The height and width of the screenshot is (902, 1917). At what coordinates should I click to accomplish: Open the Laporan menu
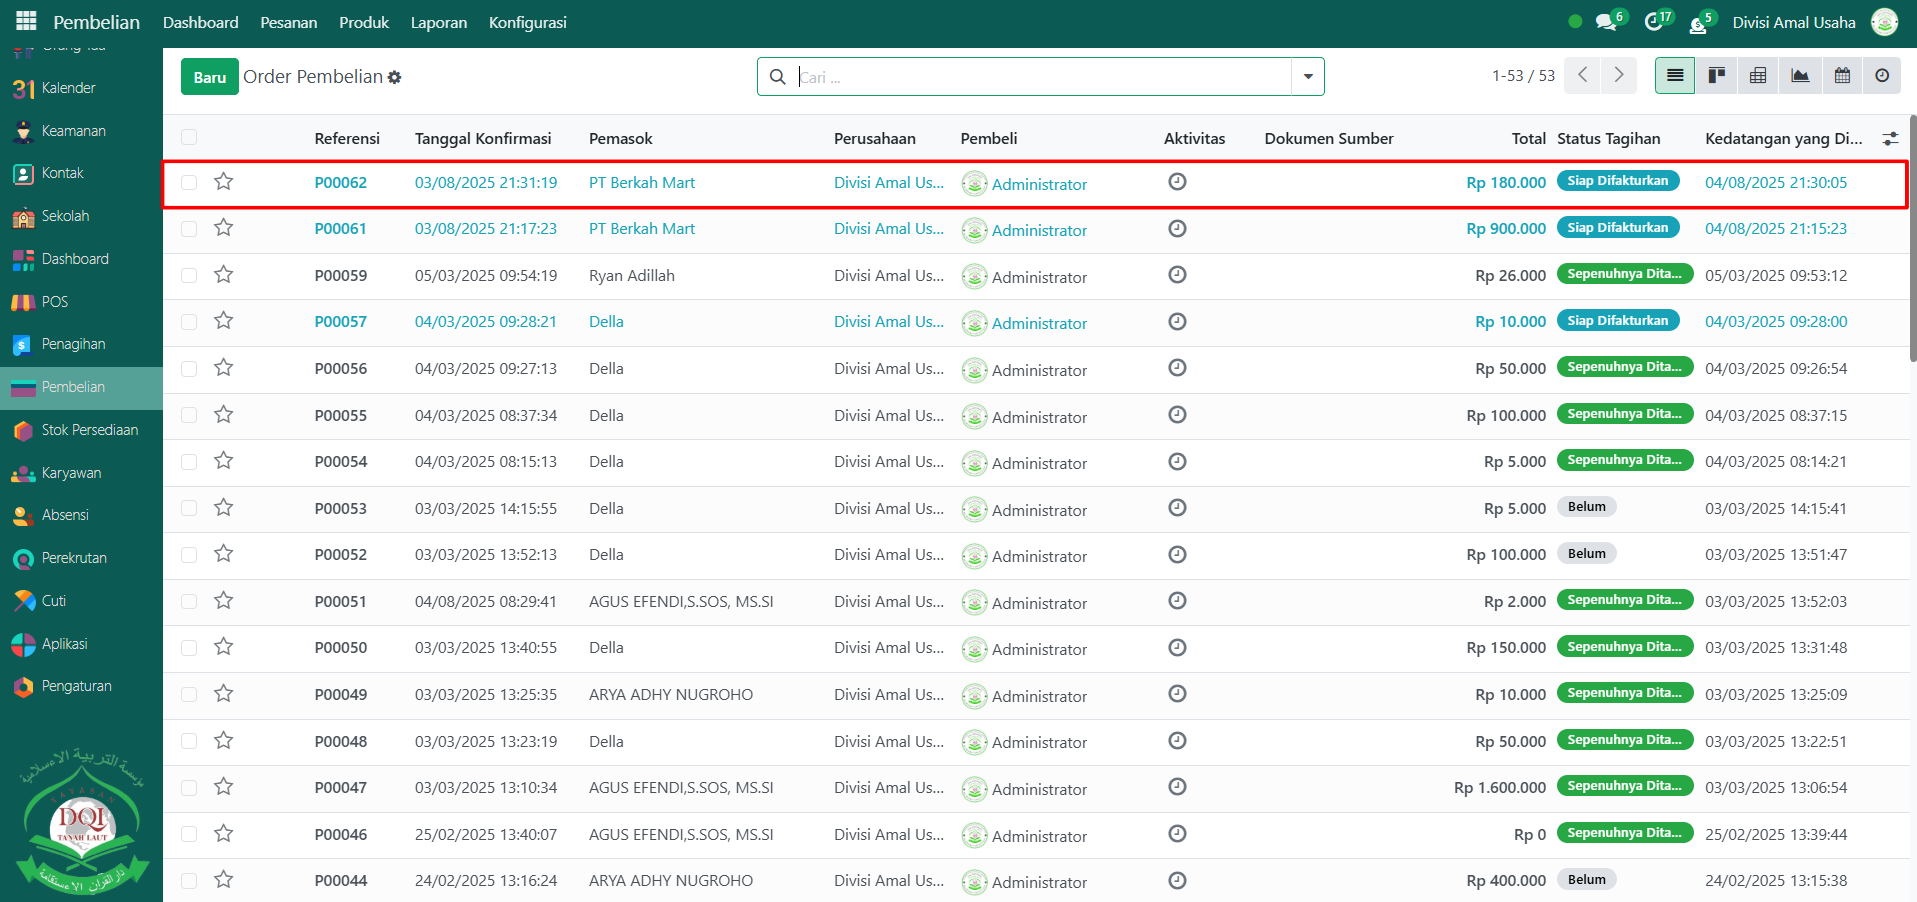click(438, 22)
